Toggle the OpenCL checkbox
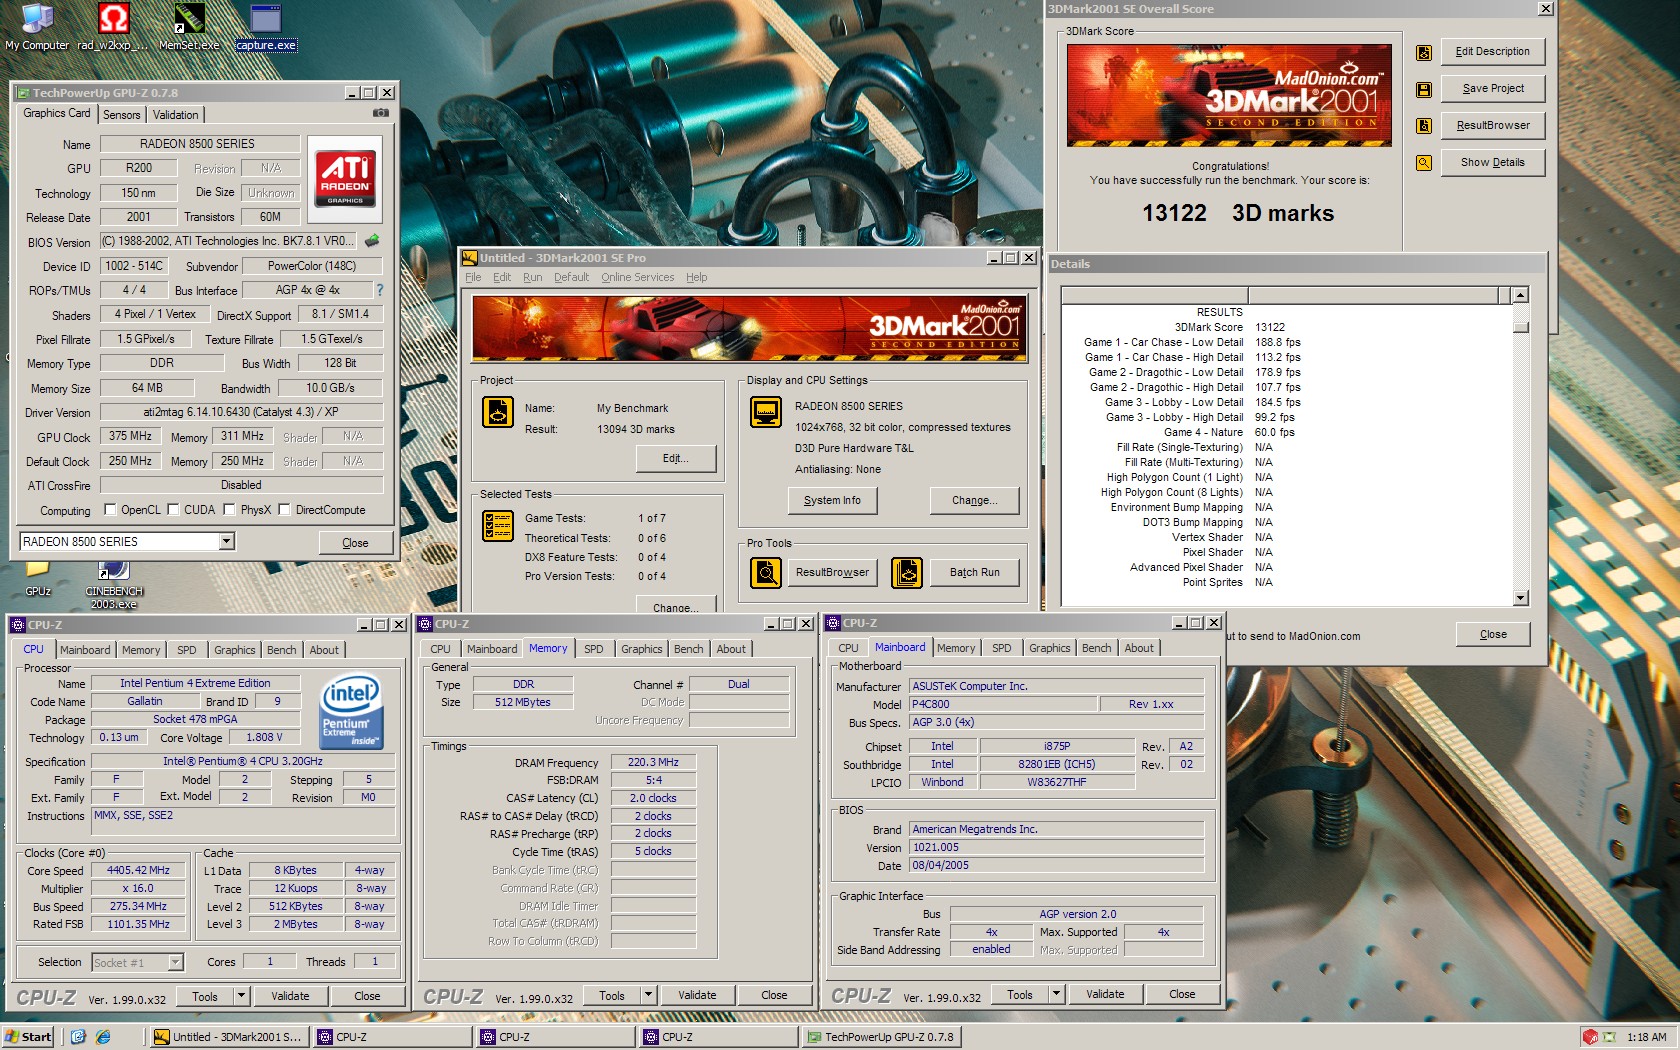The height and width of the screenshot is (1050, 1680). 110,509
